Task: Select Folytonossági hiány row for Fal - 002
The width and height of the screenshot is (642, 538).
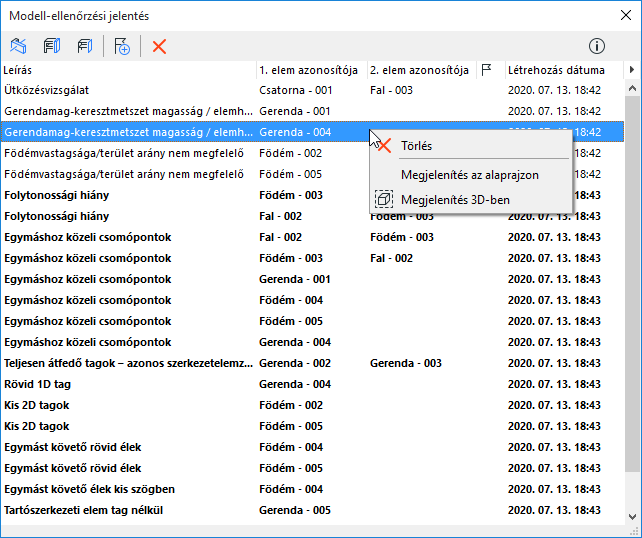Action: click(x=313, y=216)
